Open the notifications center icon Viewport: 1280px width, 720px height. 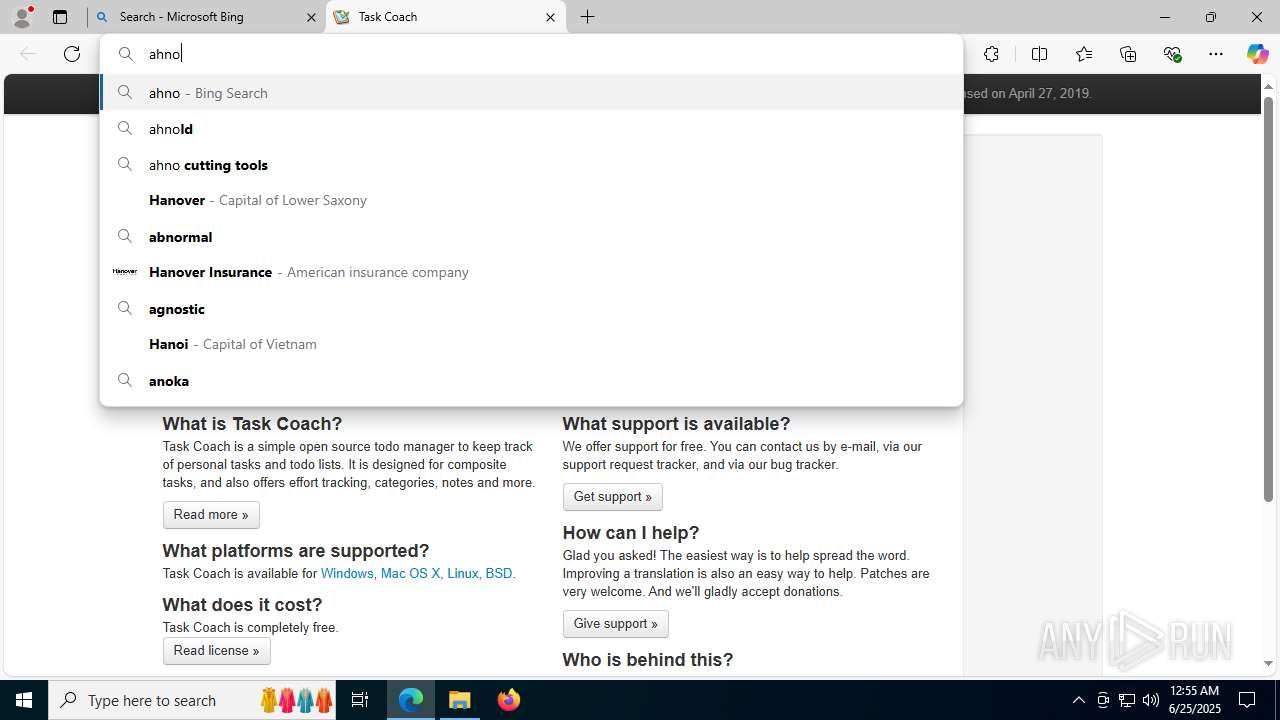point(1247,700)
